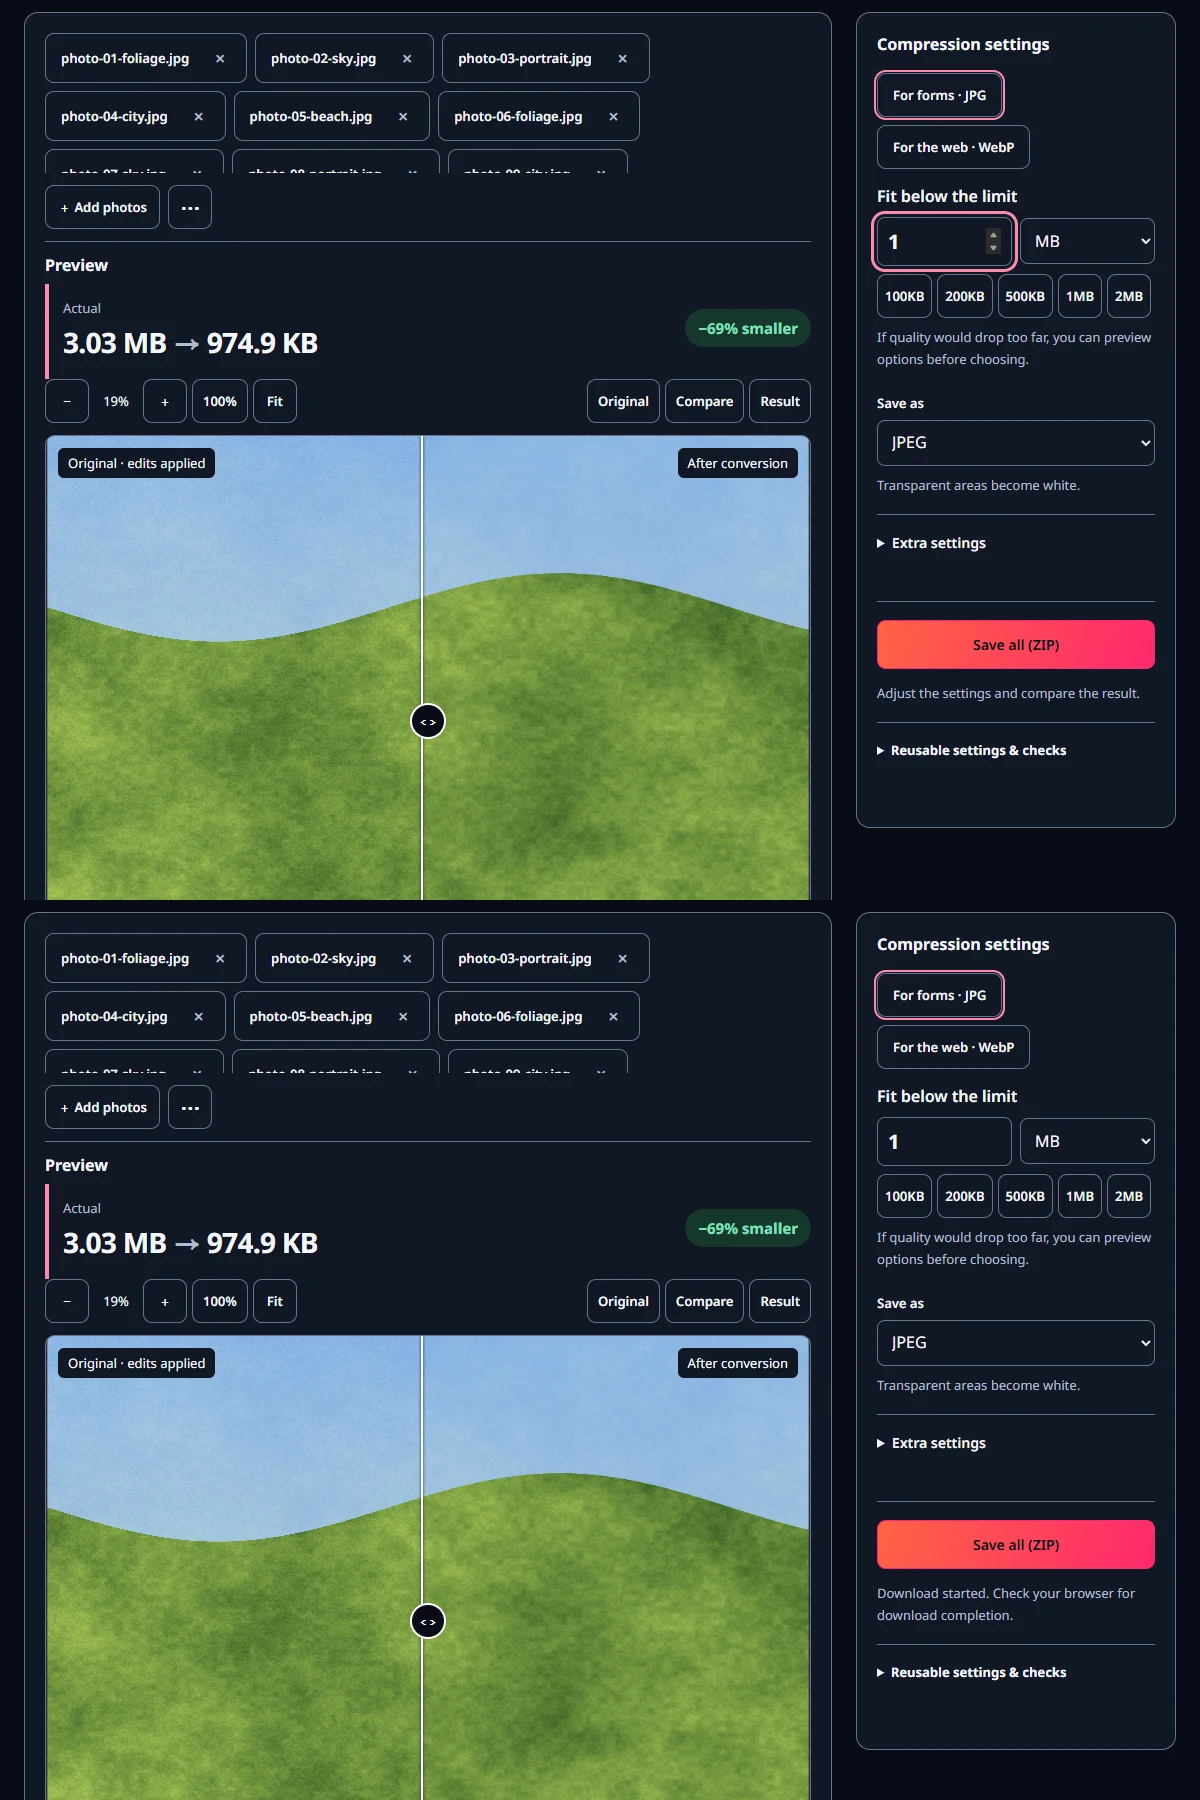Zoom in with the plus button in the lower preview
The width and height of the screenshot is (1200, 1800).
coord(165,1302)
